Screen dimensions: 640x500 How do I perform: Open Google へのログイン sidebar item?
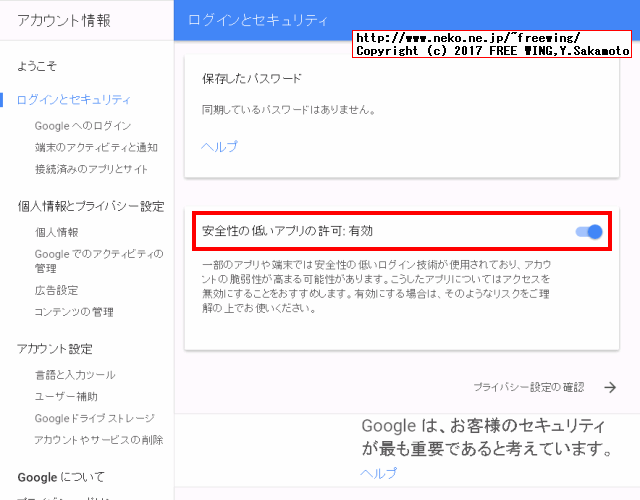[x=83, y=126]
